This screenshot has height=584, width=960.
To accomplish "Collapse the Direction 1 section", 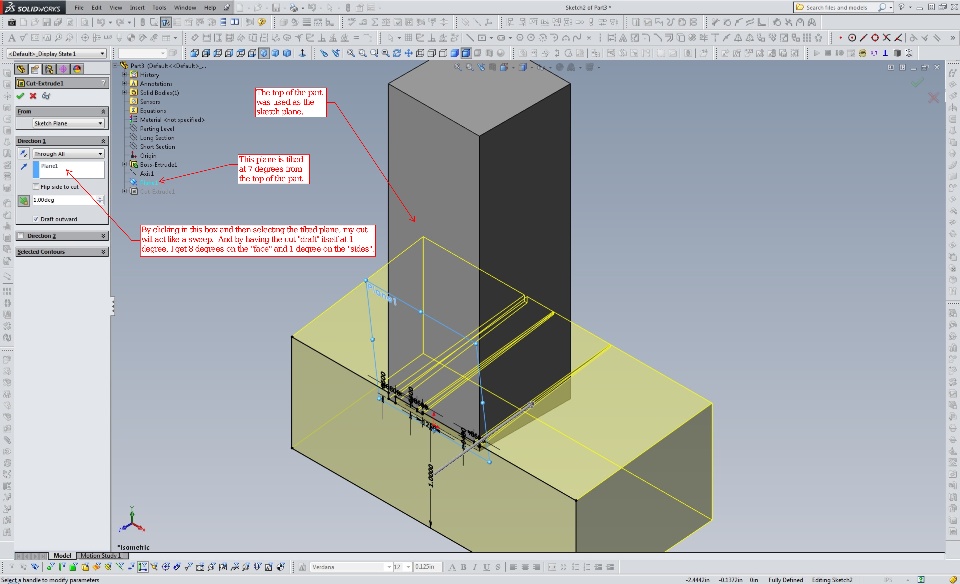I will point(103,141).
